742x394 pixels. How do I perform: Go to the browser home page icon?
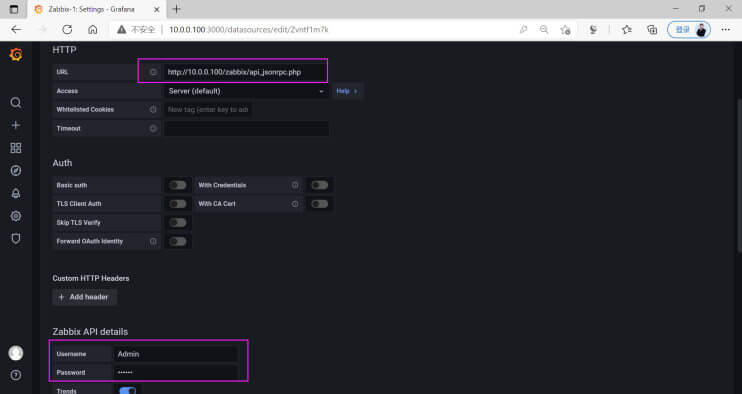pyautogui.click(x=93, y=29)
